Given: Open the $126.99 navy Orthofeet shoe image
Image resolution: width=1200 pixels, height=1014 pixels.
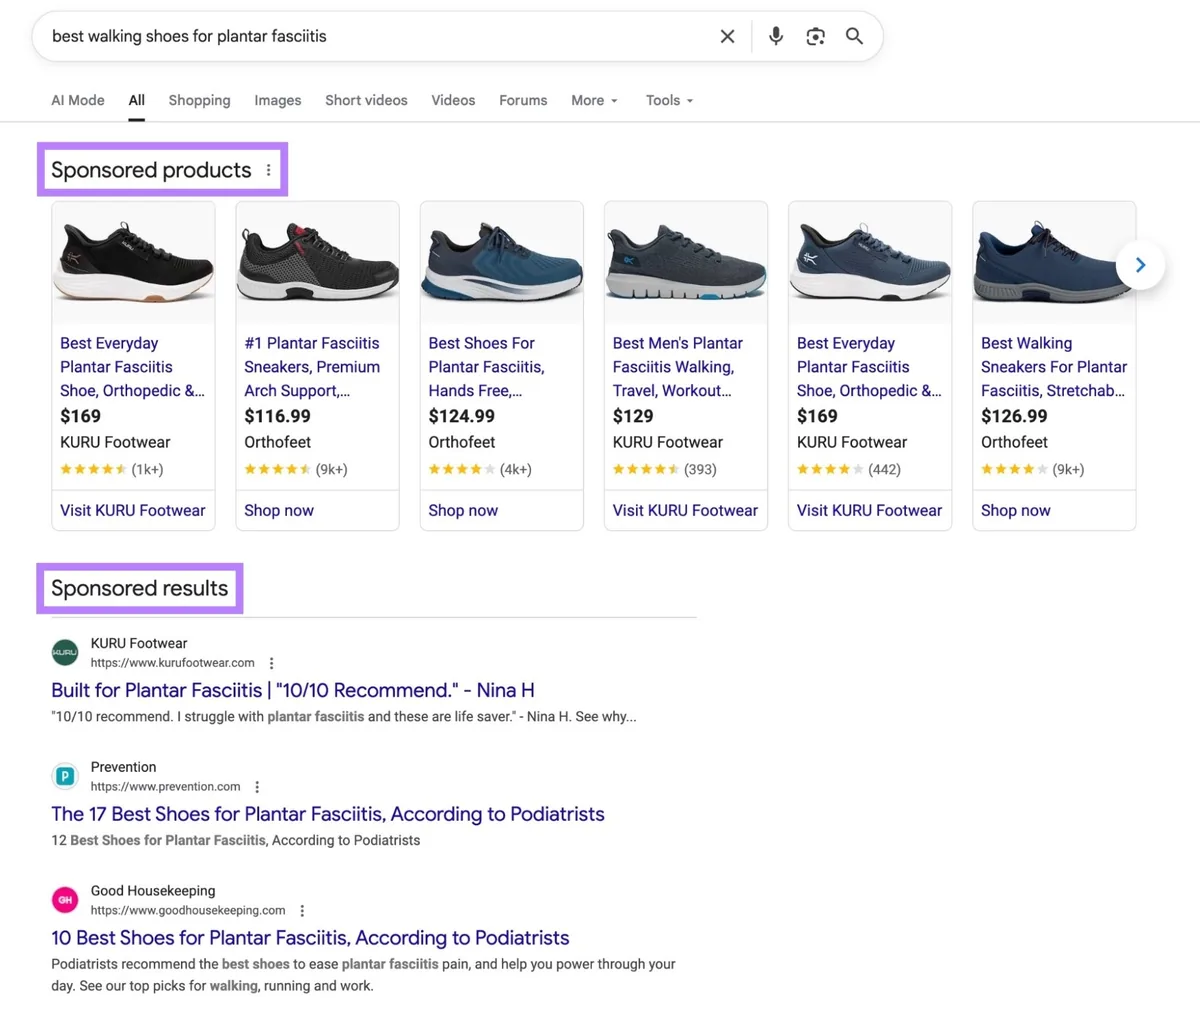Looking at the screenshot, I should (x=1053, y=263).
